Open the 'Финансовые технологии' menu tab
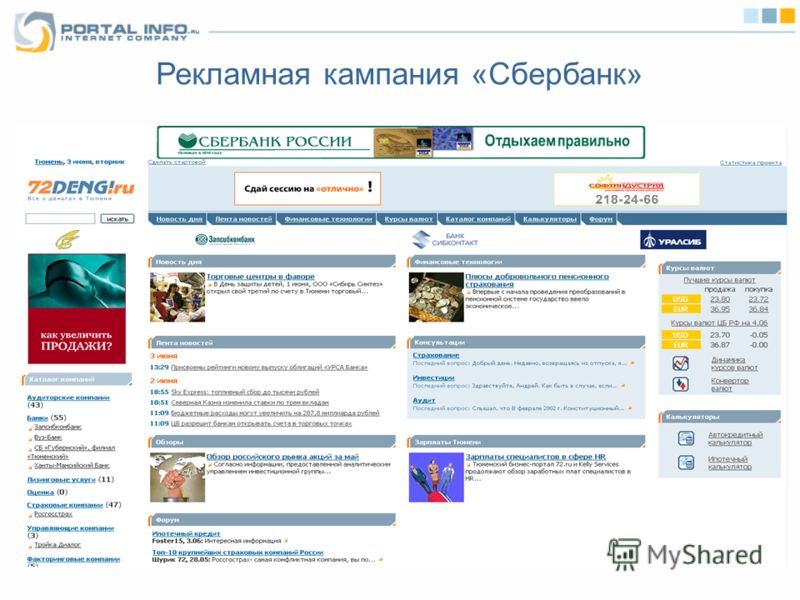 tap(328, 219)
